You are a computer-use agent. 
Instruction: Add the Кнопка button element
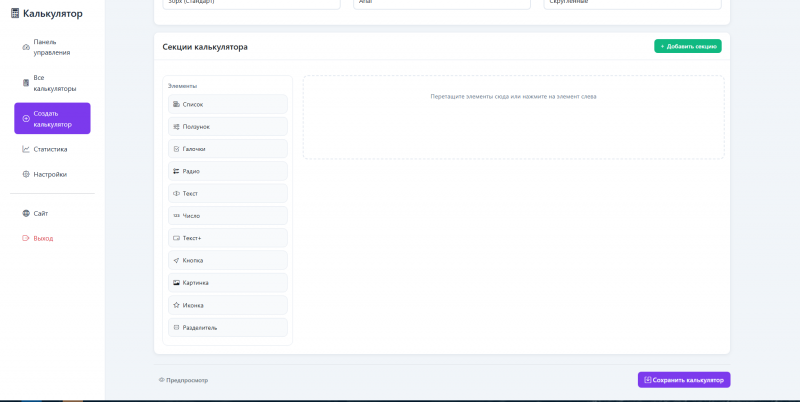tap(228, 260)
